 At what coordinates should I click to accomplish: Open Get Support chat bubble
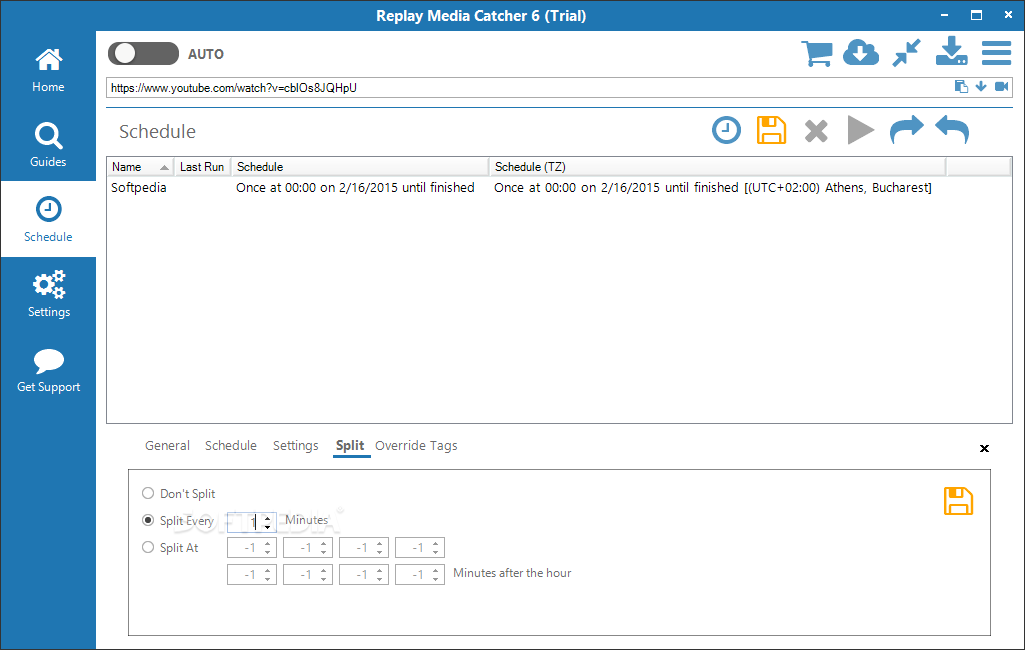(48, 370)
